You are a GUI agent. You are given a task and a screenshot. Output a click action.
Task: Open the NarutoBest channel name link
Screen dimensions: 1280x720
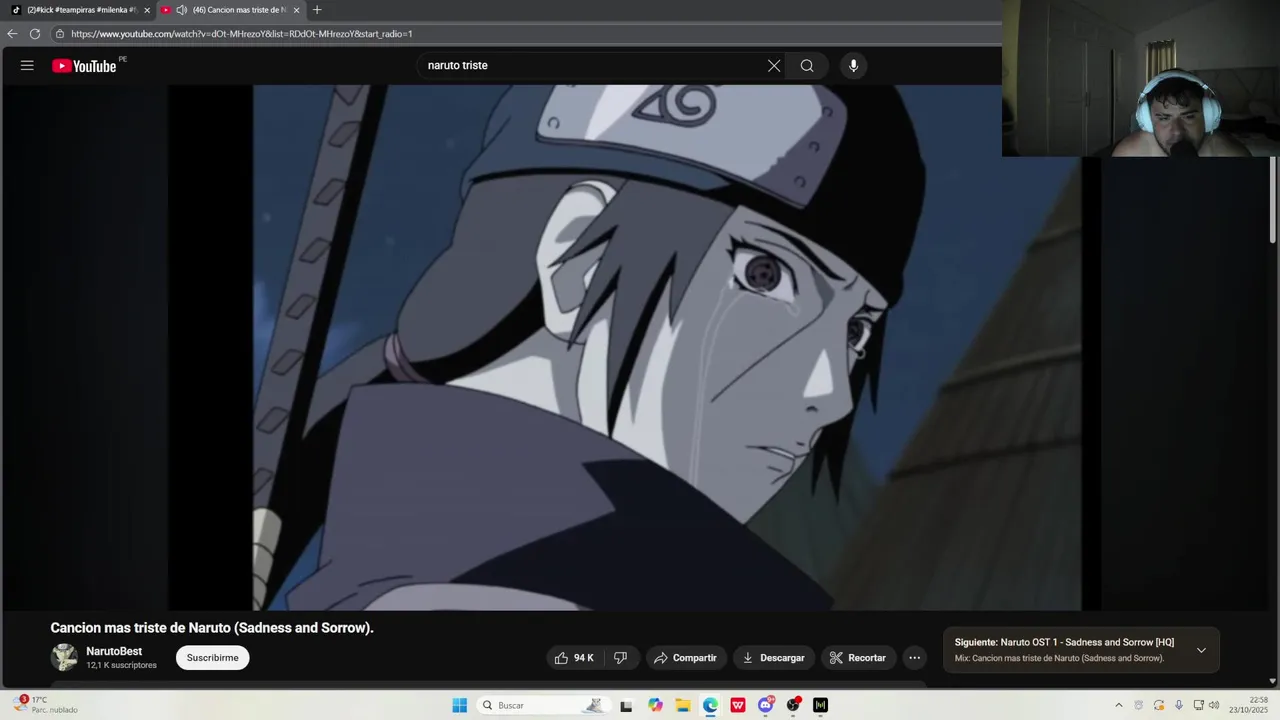click(x=114, y=651)
